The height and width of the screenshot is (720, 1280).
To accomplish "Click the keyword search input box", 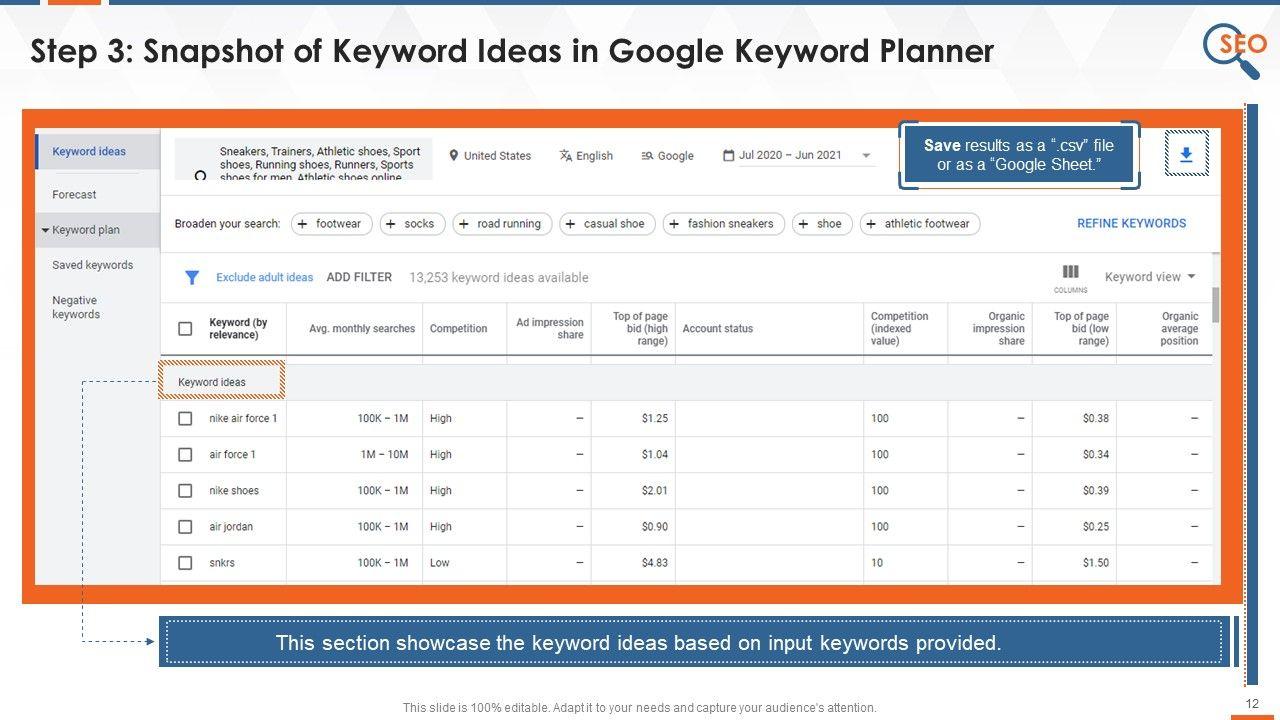I will pos(304,159).
